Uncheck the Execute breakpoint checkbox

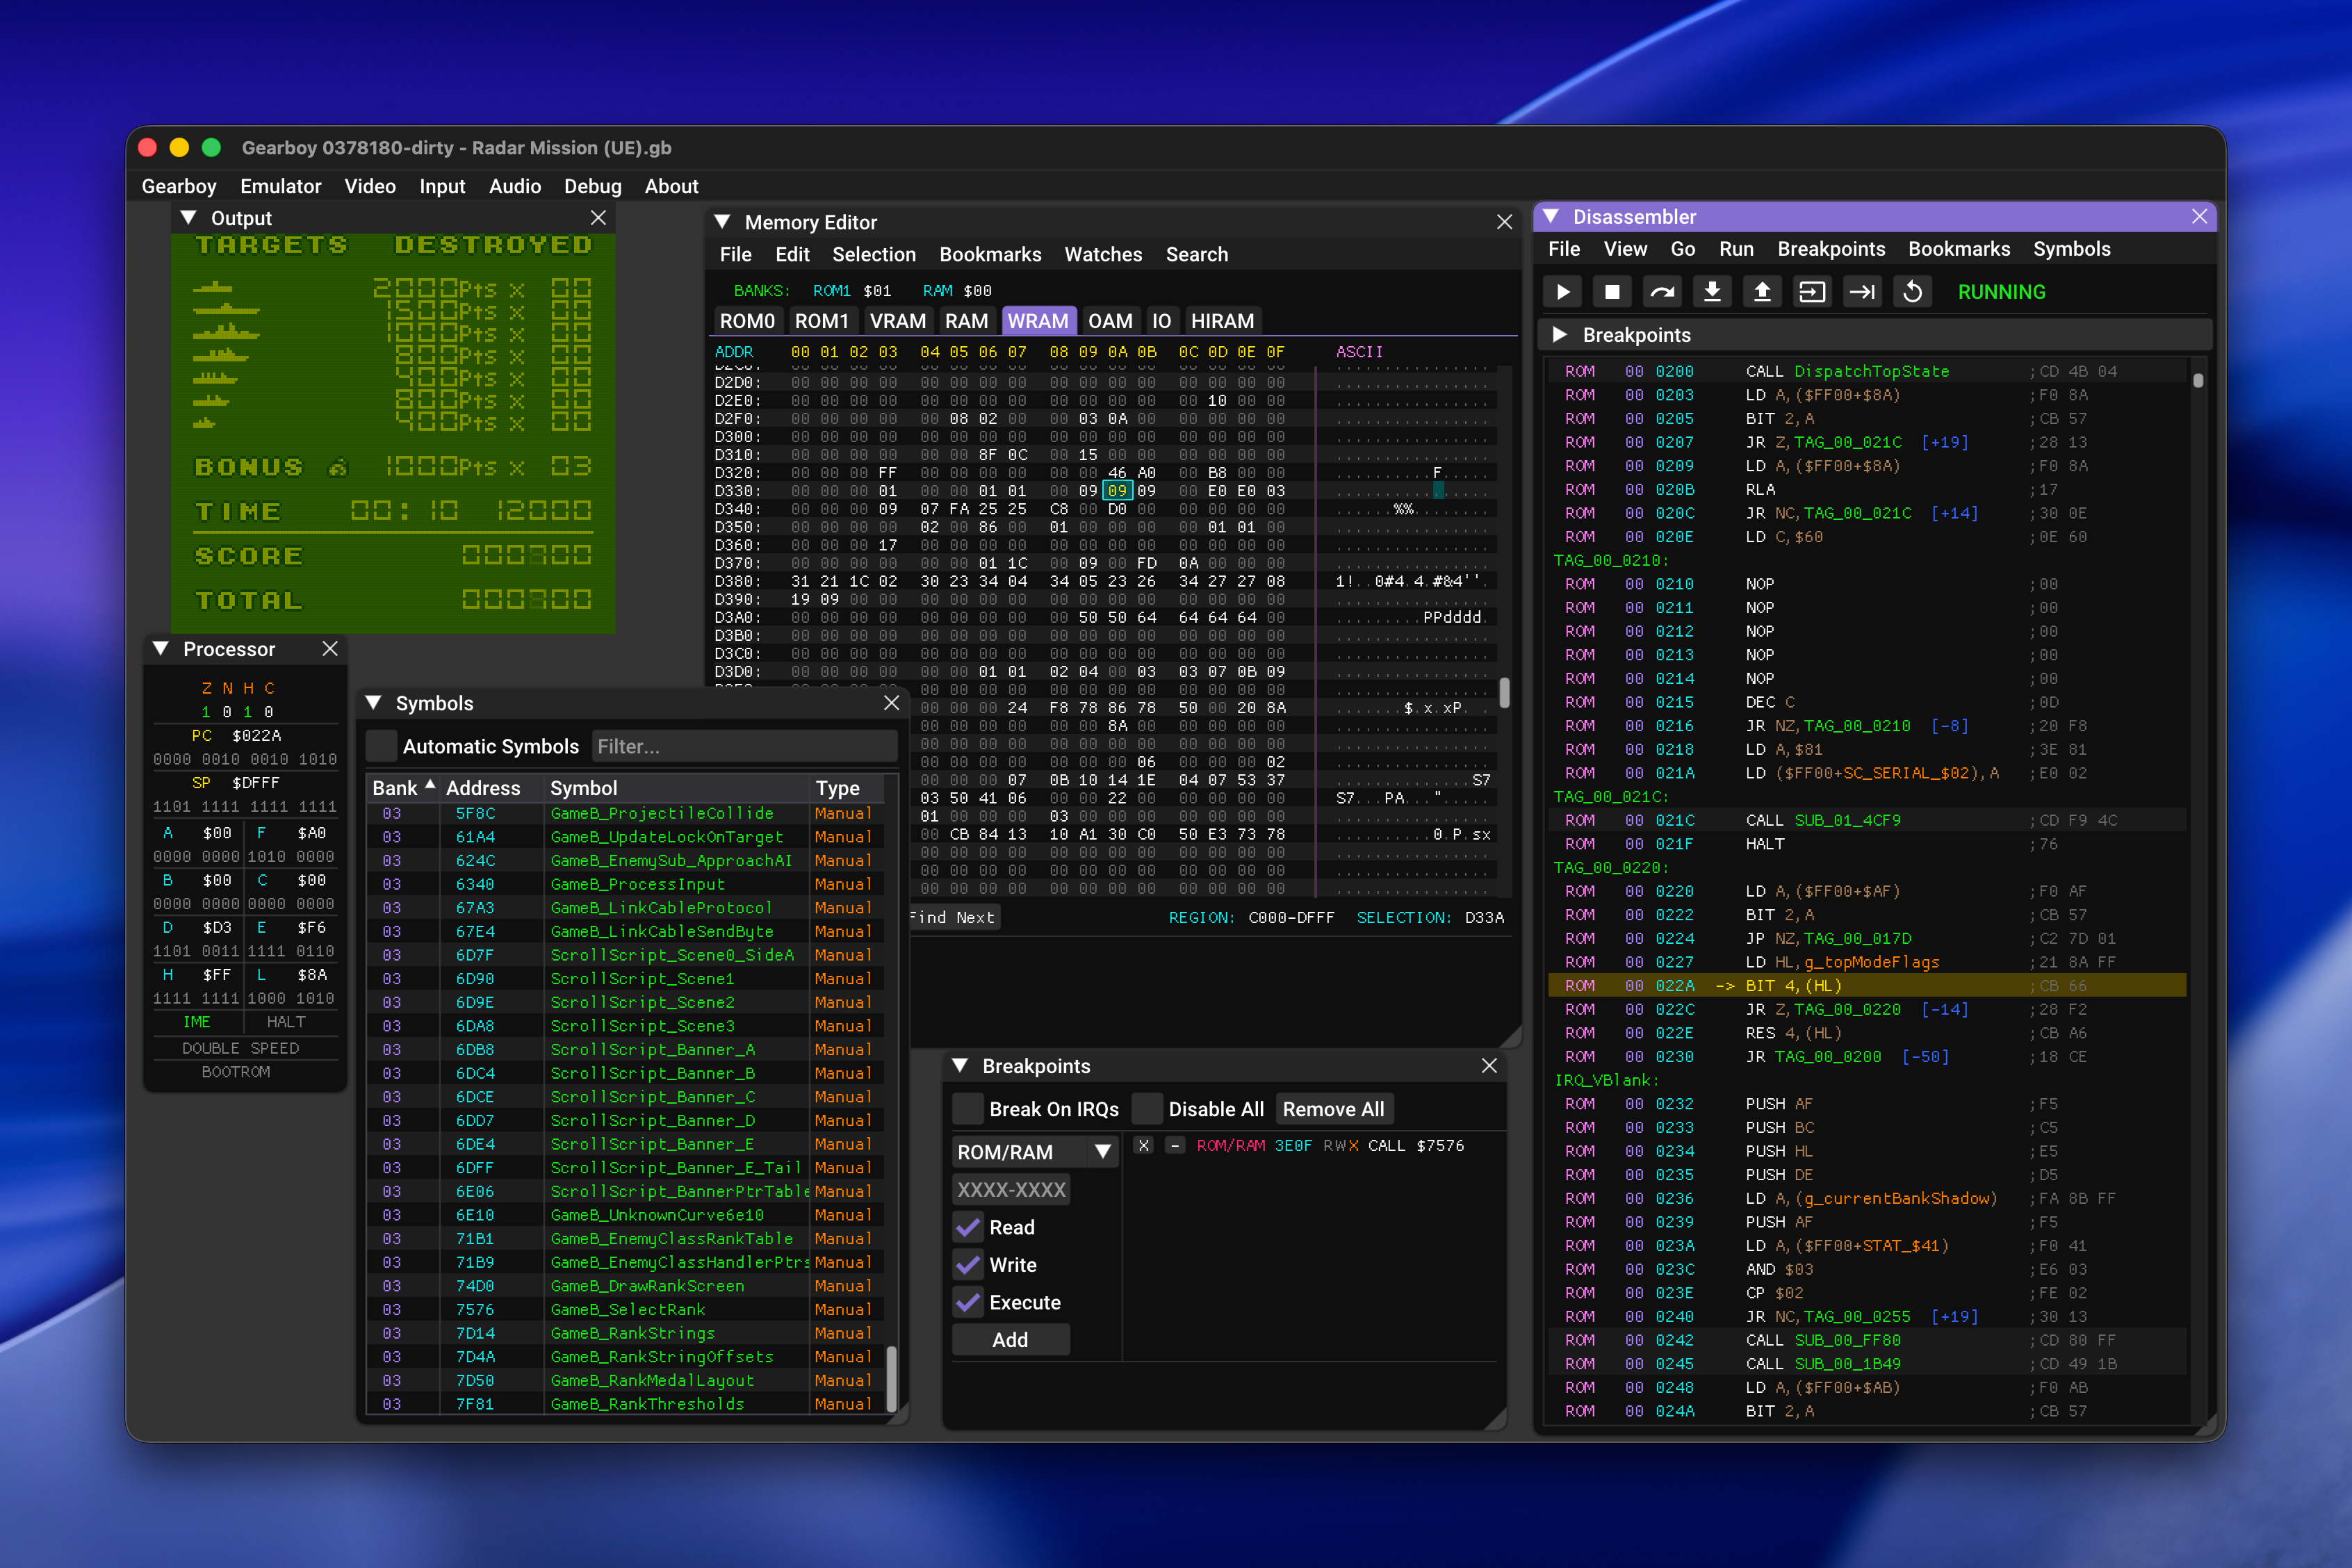(x=968, y=1302)
